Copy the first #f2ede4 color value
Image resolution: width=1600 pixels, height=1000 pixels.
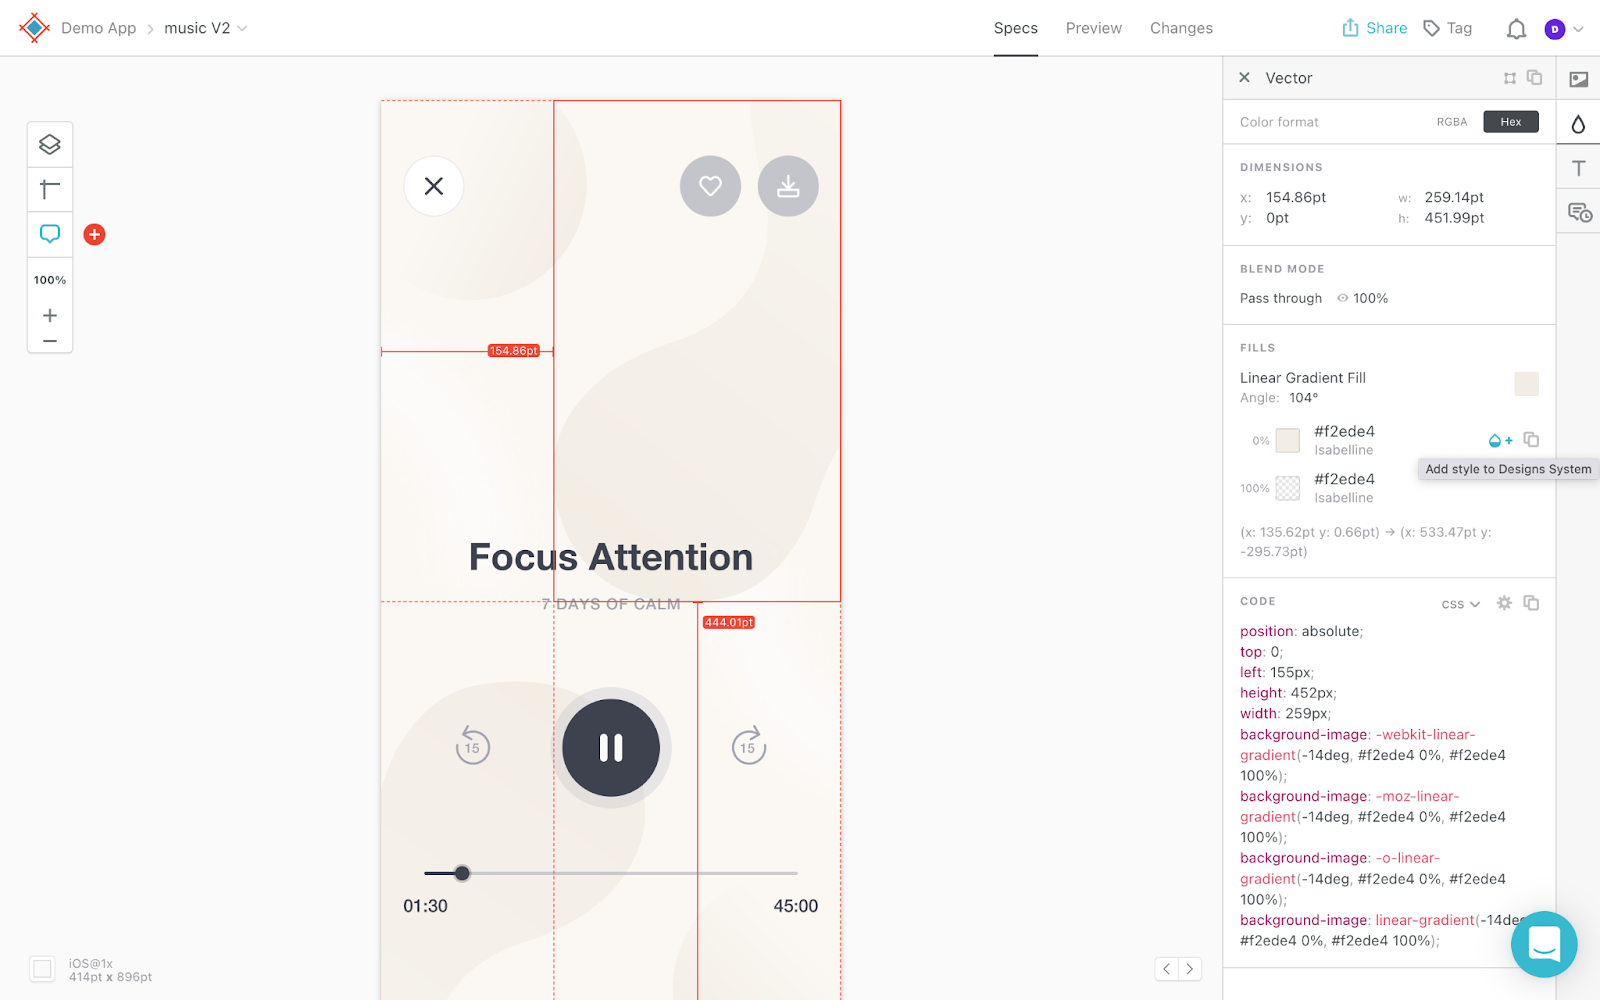coord(1531,439)
